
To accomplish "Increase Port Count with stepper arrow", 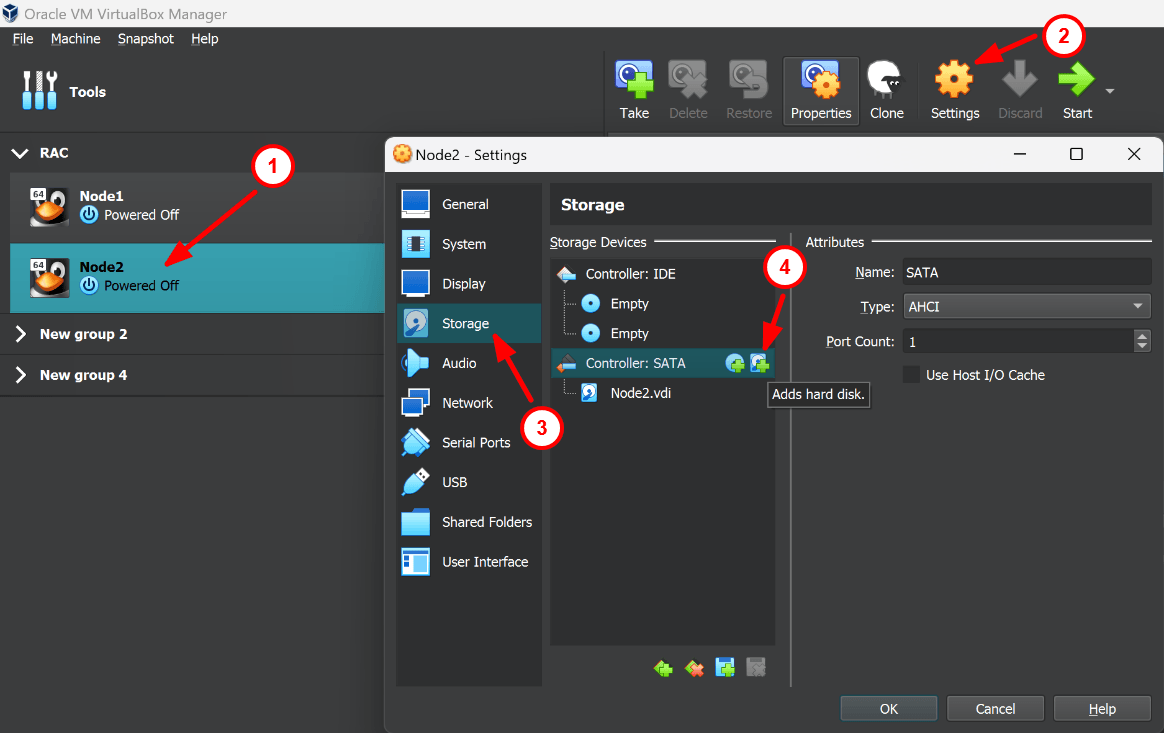I will tap(1143, 336).
